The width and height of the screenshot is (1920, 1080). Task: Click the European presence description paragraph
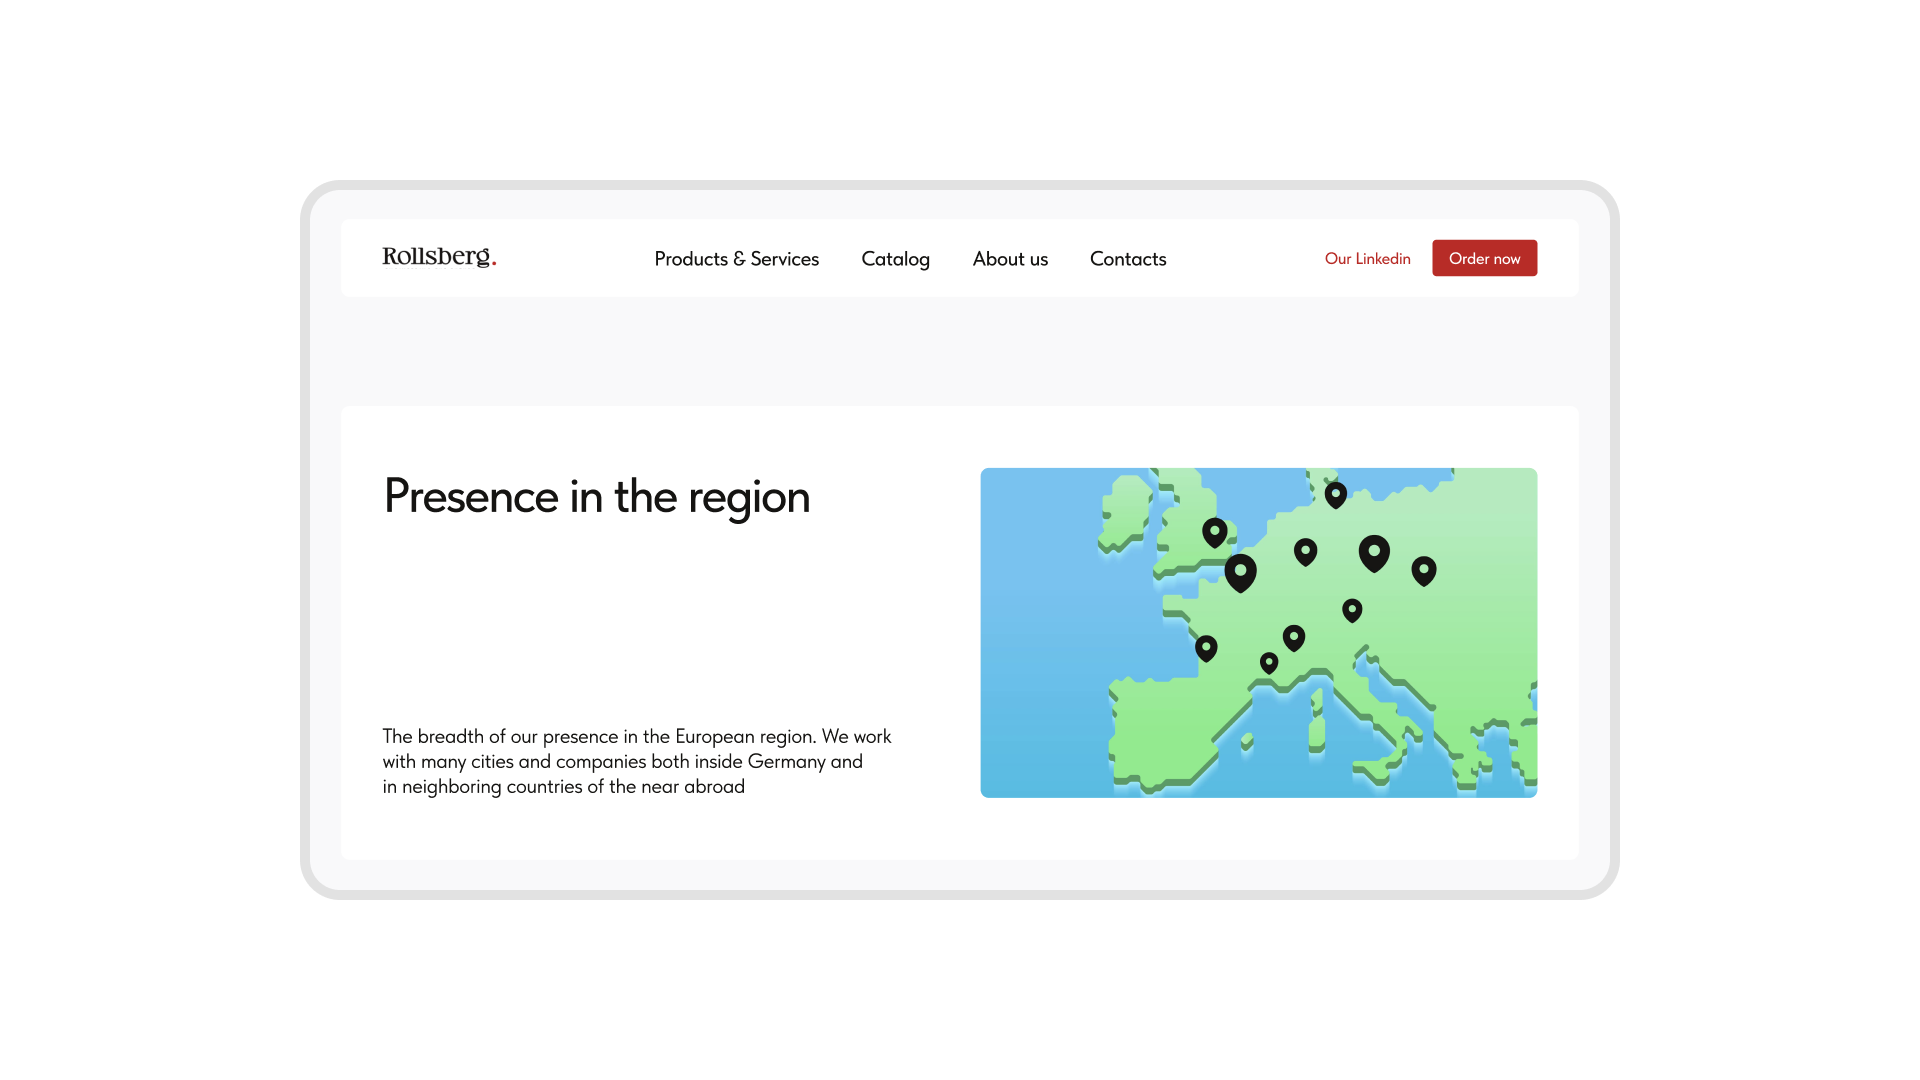(636, 761)
